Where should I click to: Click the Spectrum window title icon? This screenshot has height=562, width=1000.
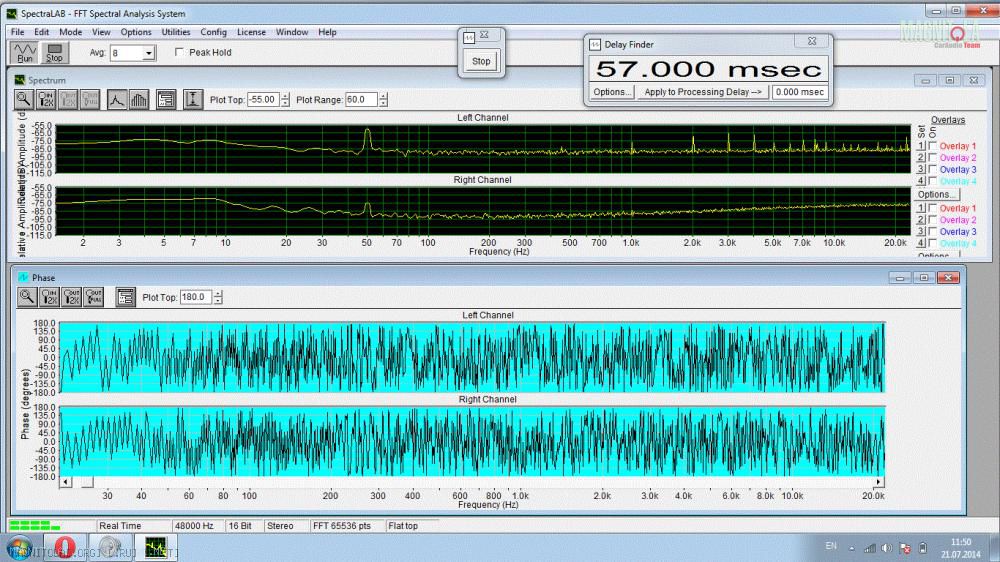click(x=20, y=80)
